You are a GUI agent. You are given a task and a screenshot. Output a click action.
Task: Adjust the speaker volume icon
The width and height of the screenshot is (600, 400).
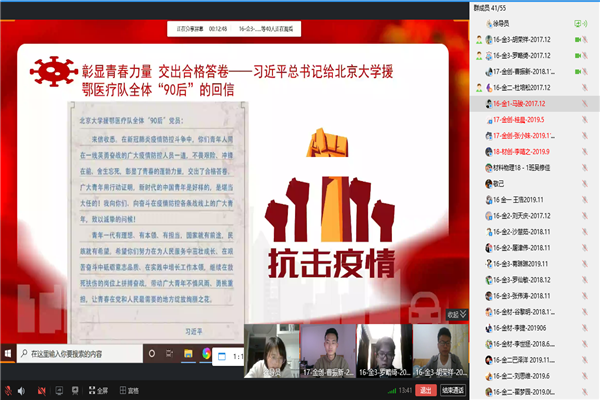coord(21,391)
